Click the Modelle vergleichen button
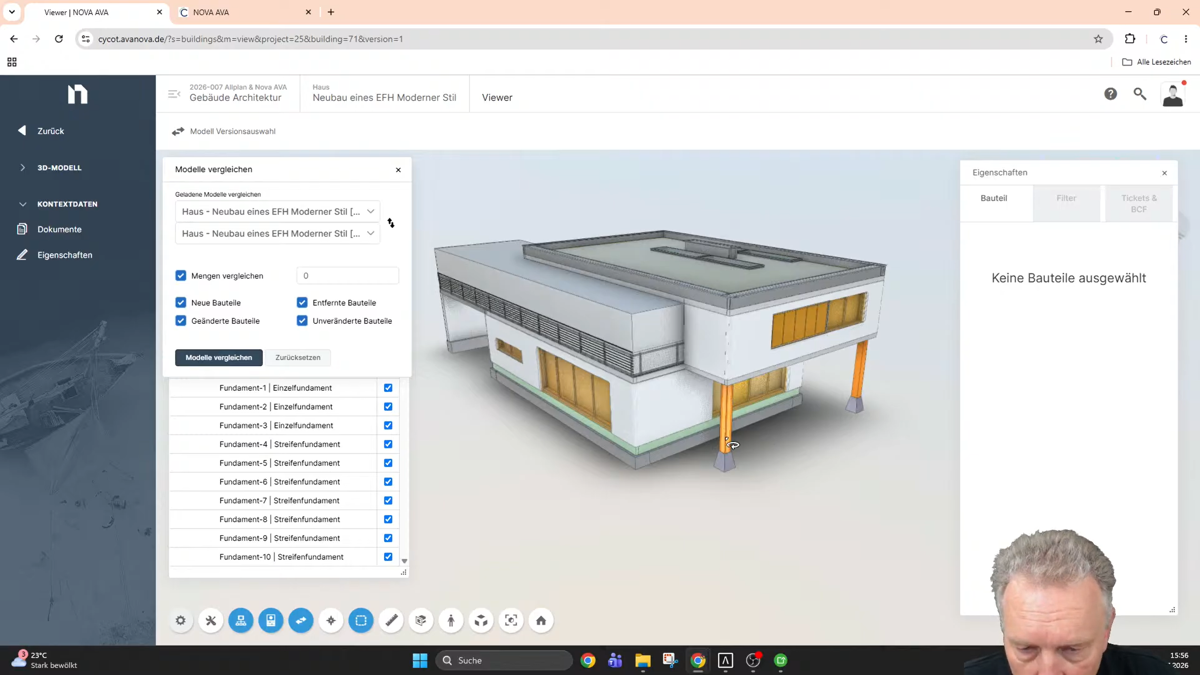The width and height of the screenshot is (1200, 675). pyautogui.click(x=219, y=357)
